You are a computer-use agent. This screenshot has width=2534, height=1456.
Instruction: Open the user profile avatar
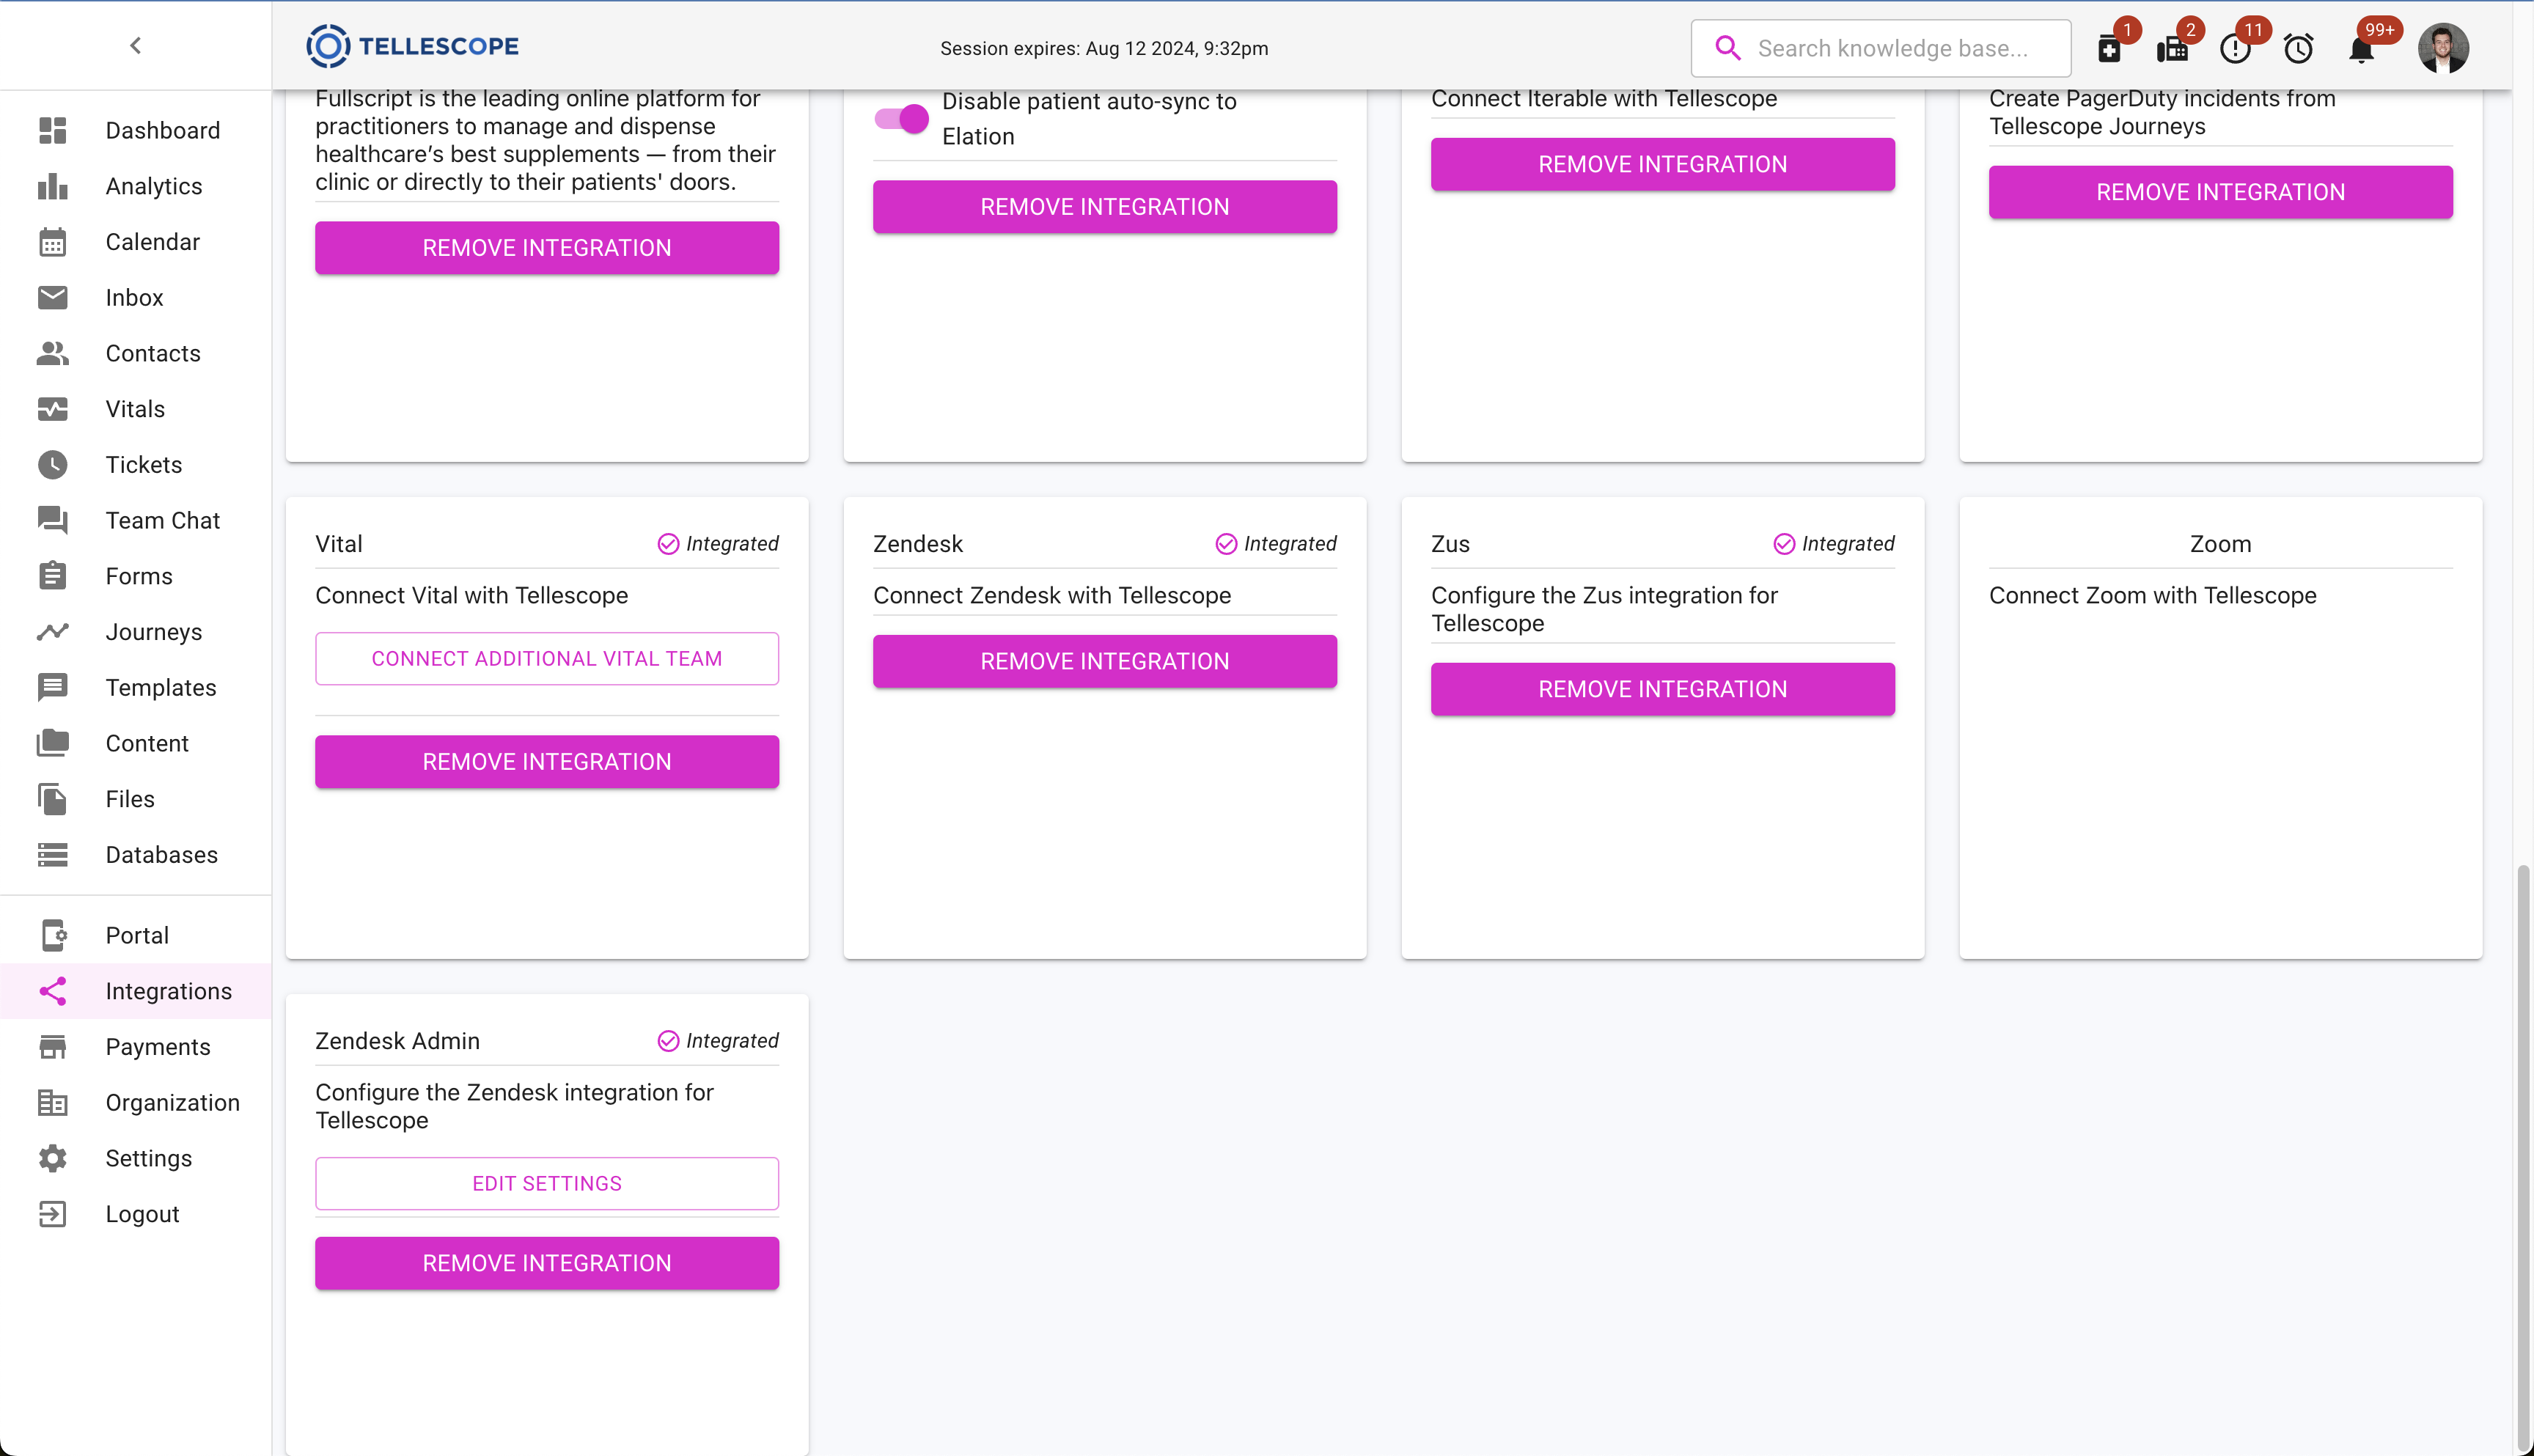(2443, 48)
